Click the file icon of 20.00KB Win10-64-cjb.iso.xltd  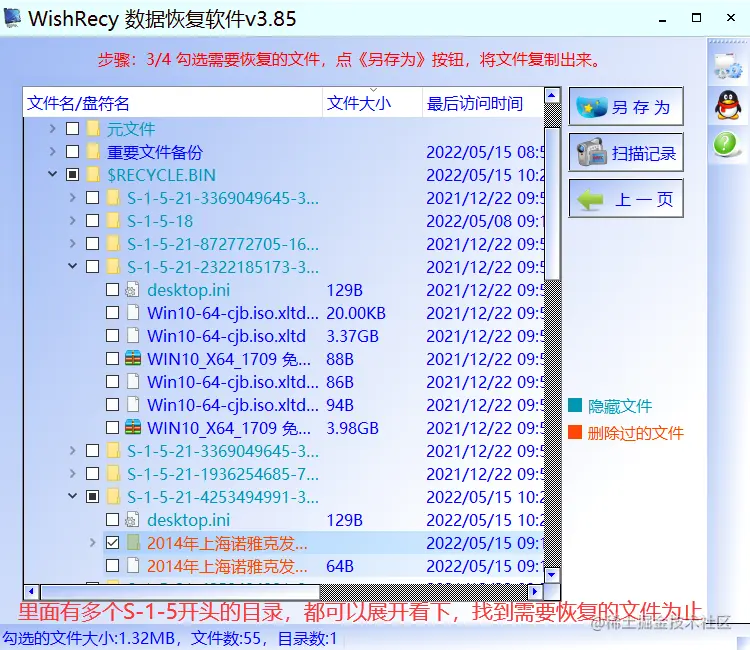pos(133,312)
